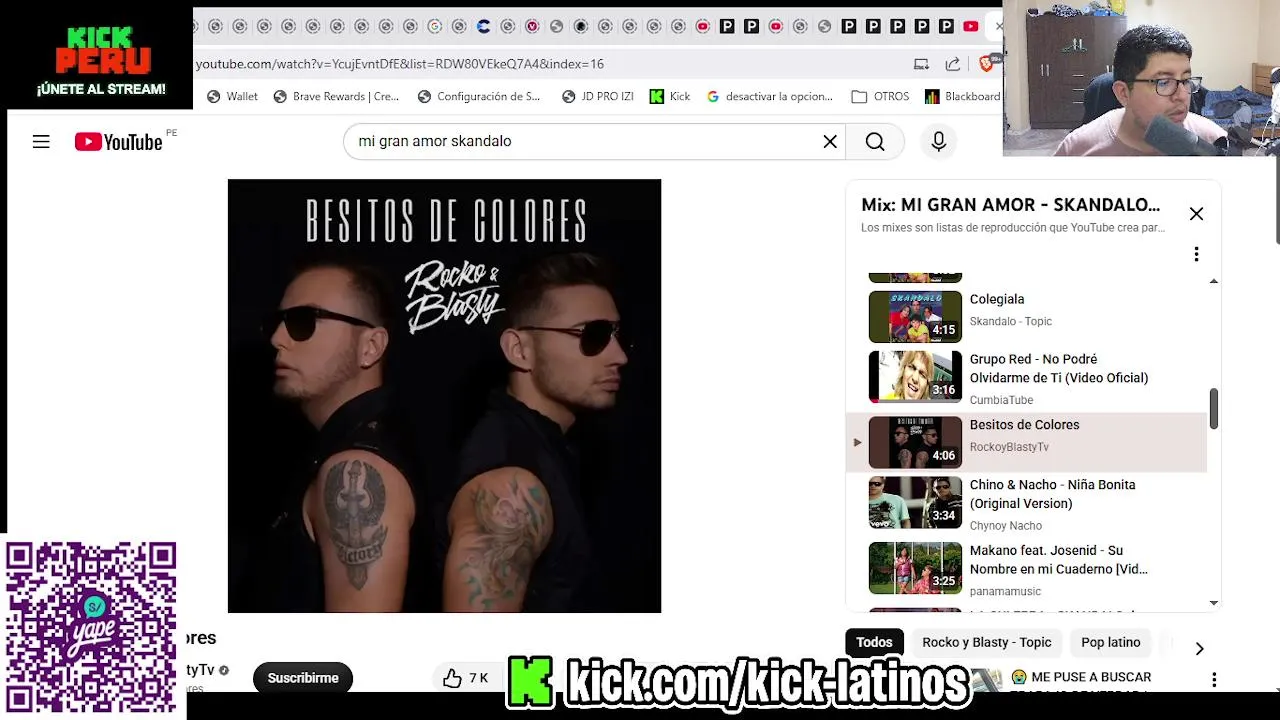This screenshot has width=1280, height=720.
Task: Click the Suscribirme button
Action: [x=303, y=678]
